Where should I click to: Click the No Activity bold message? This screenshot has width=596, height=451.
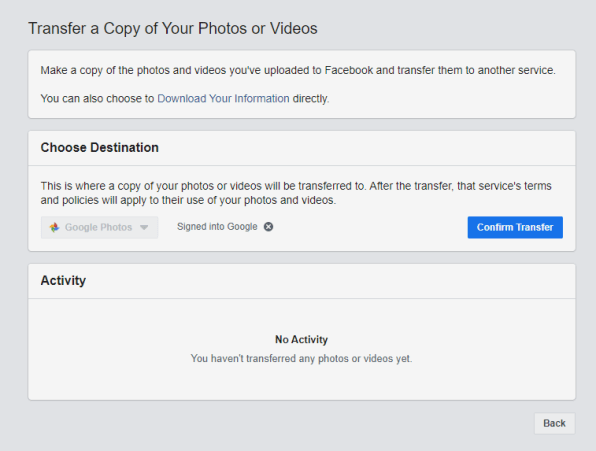301,339
